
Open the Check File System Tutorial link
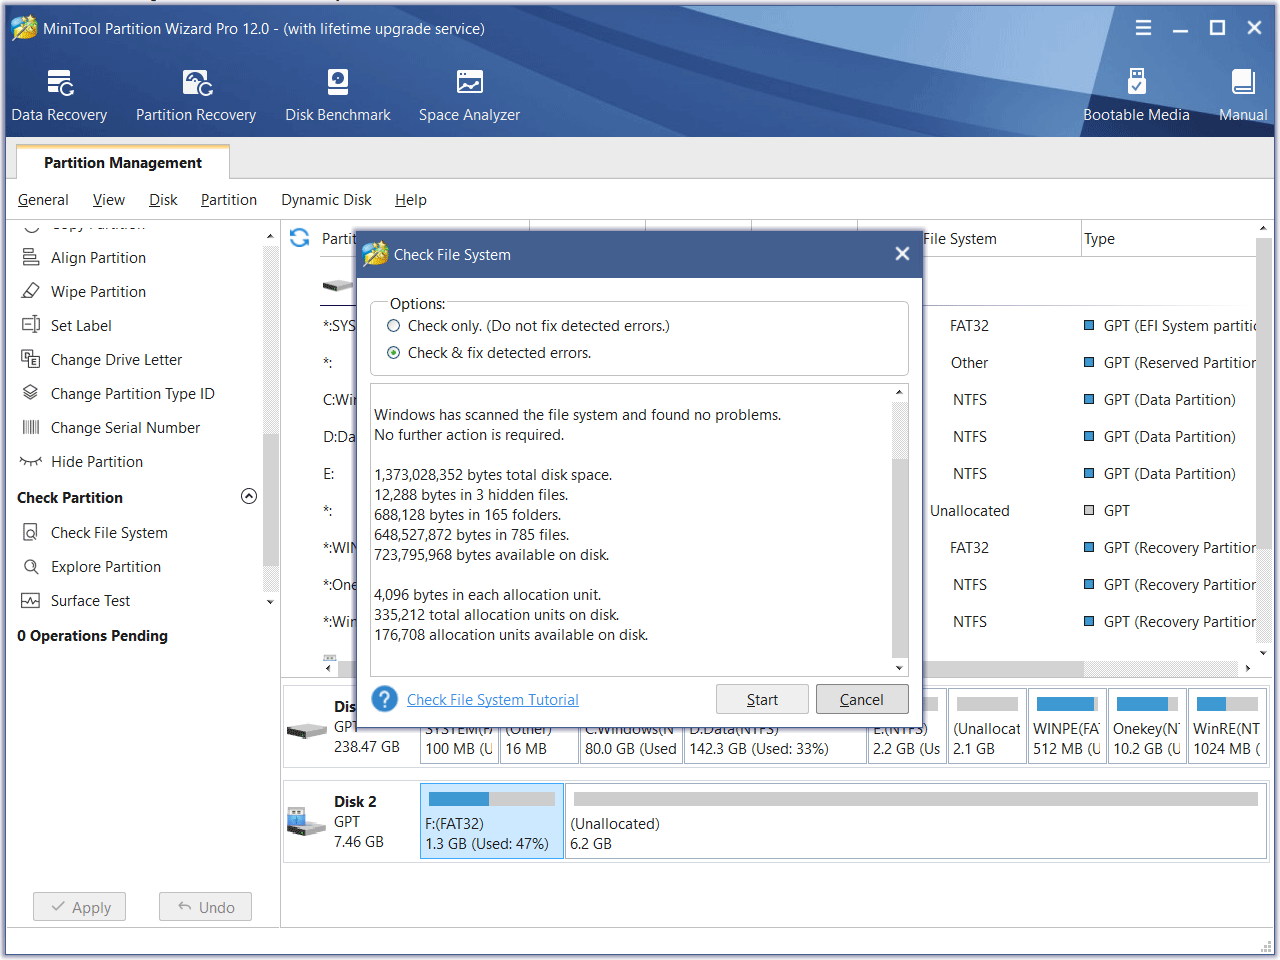click(493, 699)
